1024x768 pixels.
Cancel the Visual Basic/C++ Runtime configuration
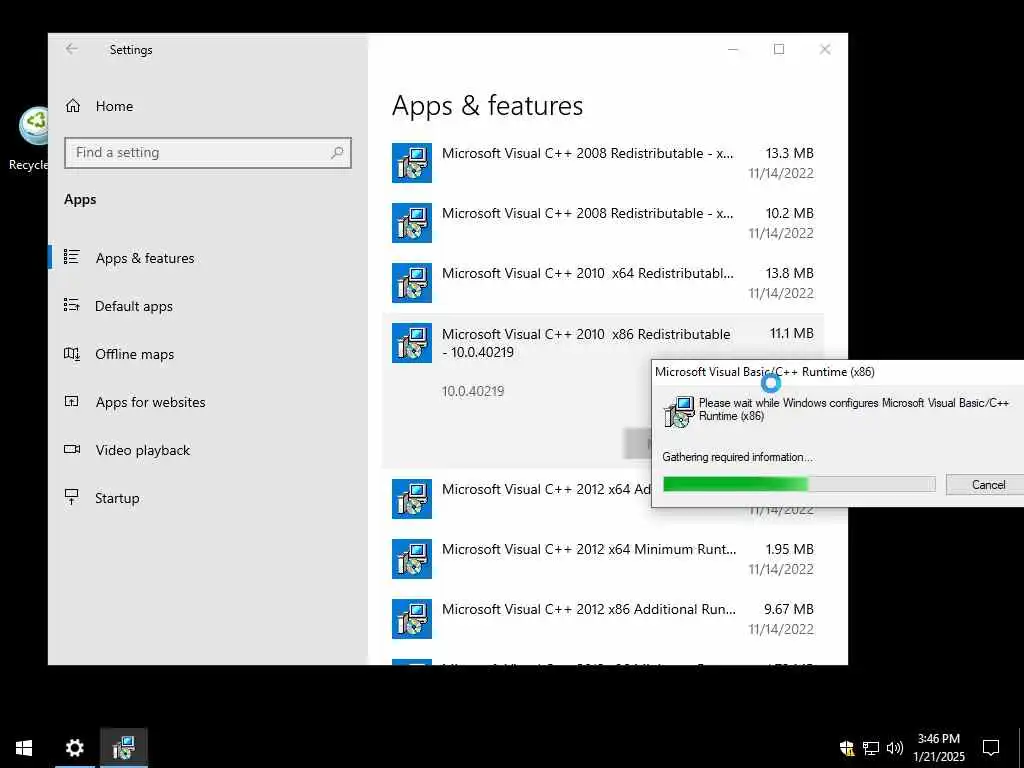pyautogui.click(x=987, y=485)
